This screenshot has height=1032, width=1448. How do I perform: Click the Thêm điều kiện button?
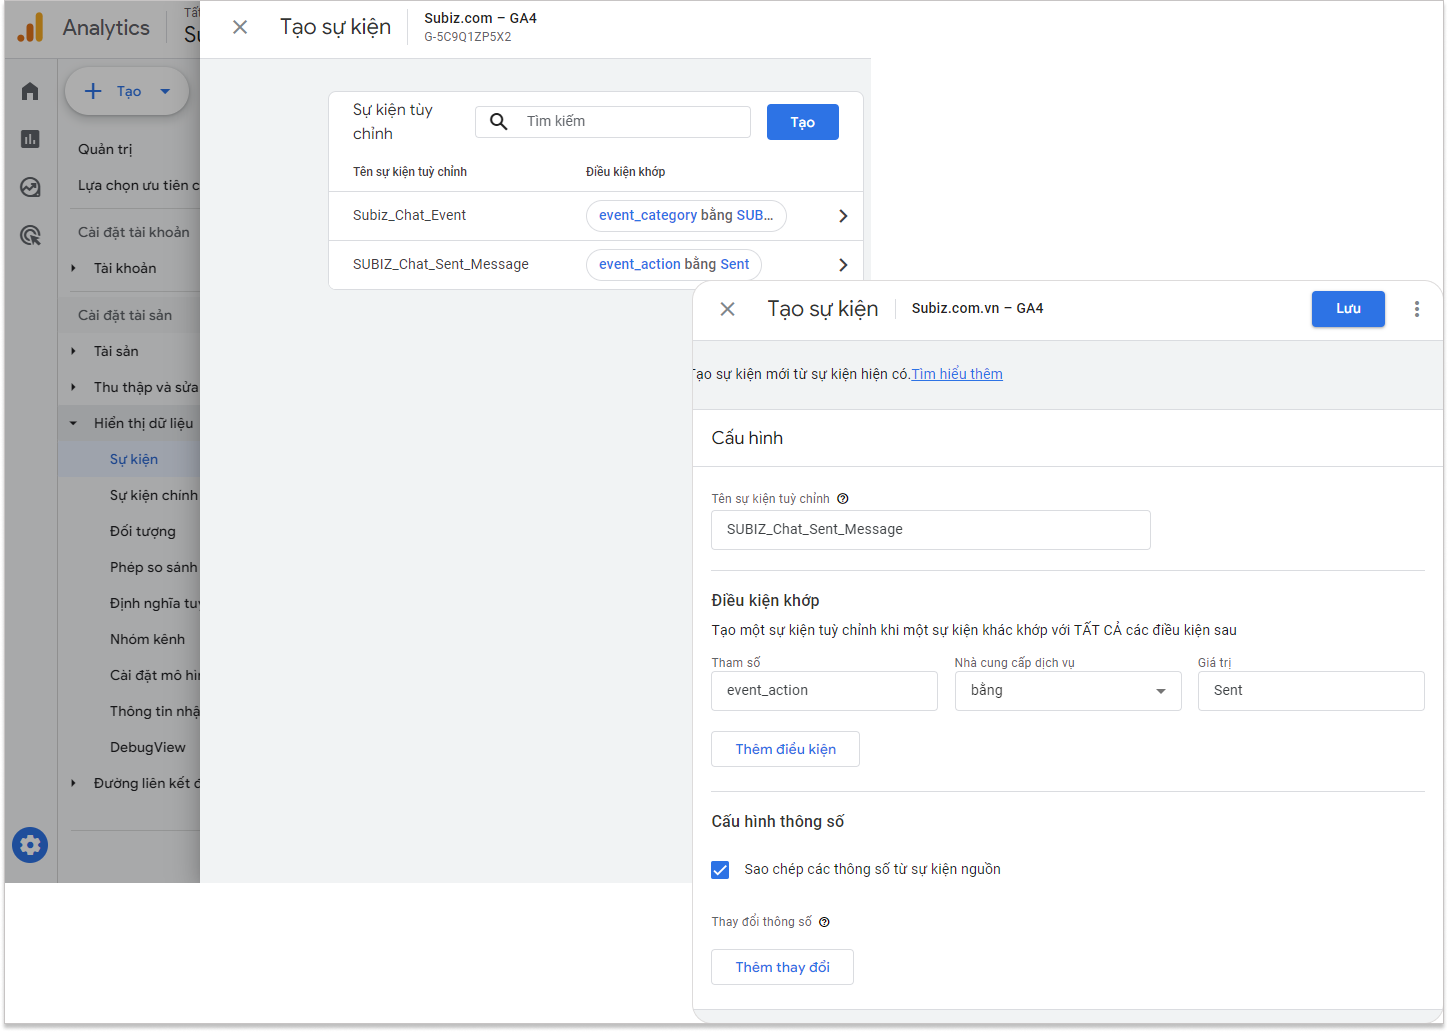point(785,749)
